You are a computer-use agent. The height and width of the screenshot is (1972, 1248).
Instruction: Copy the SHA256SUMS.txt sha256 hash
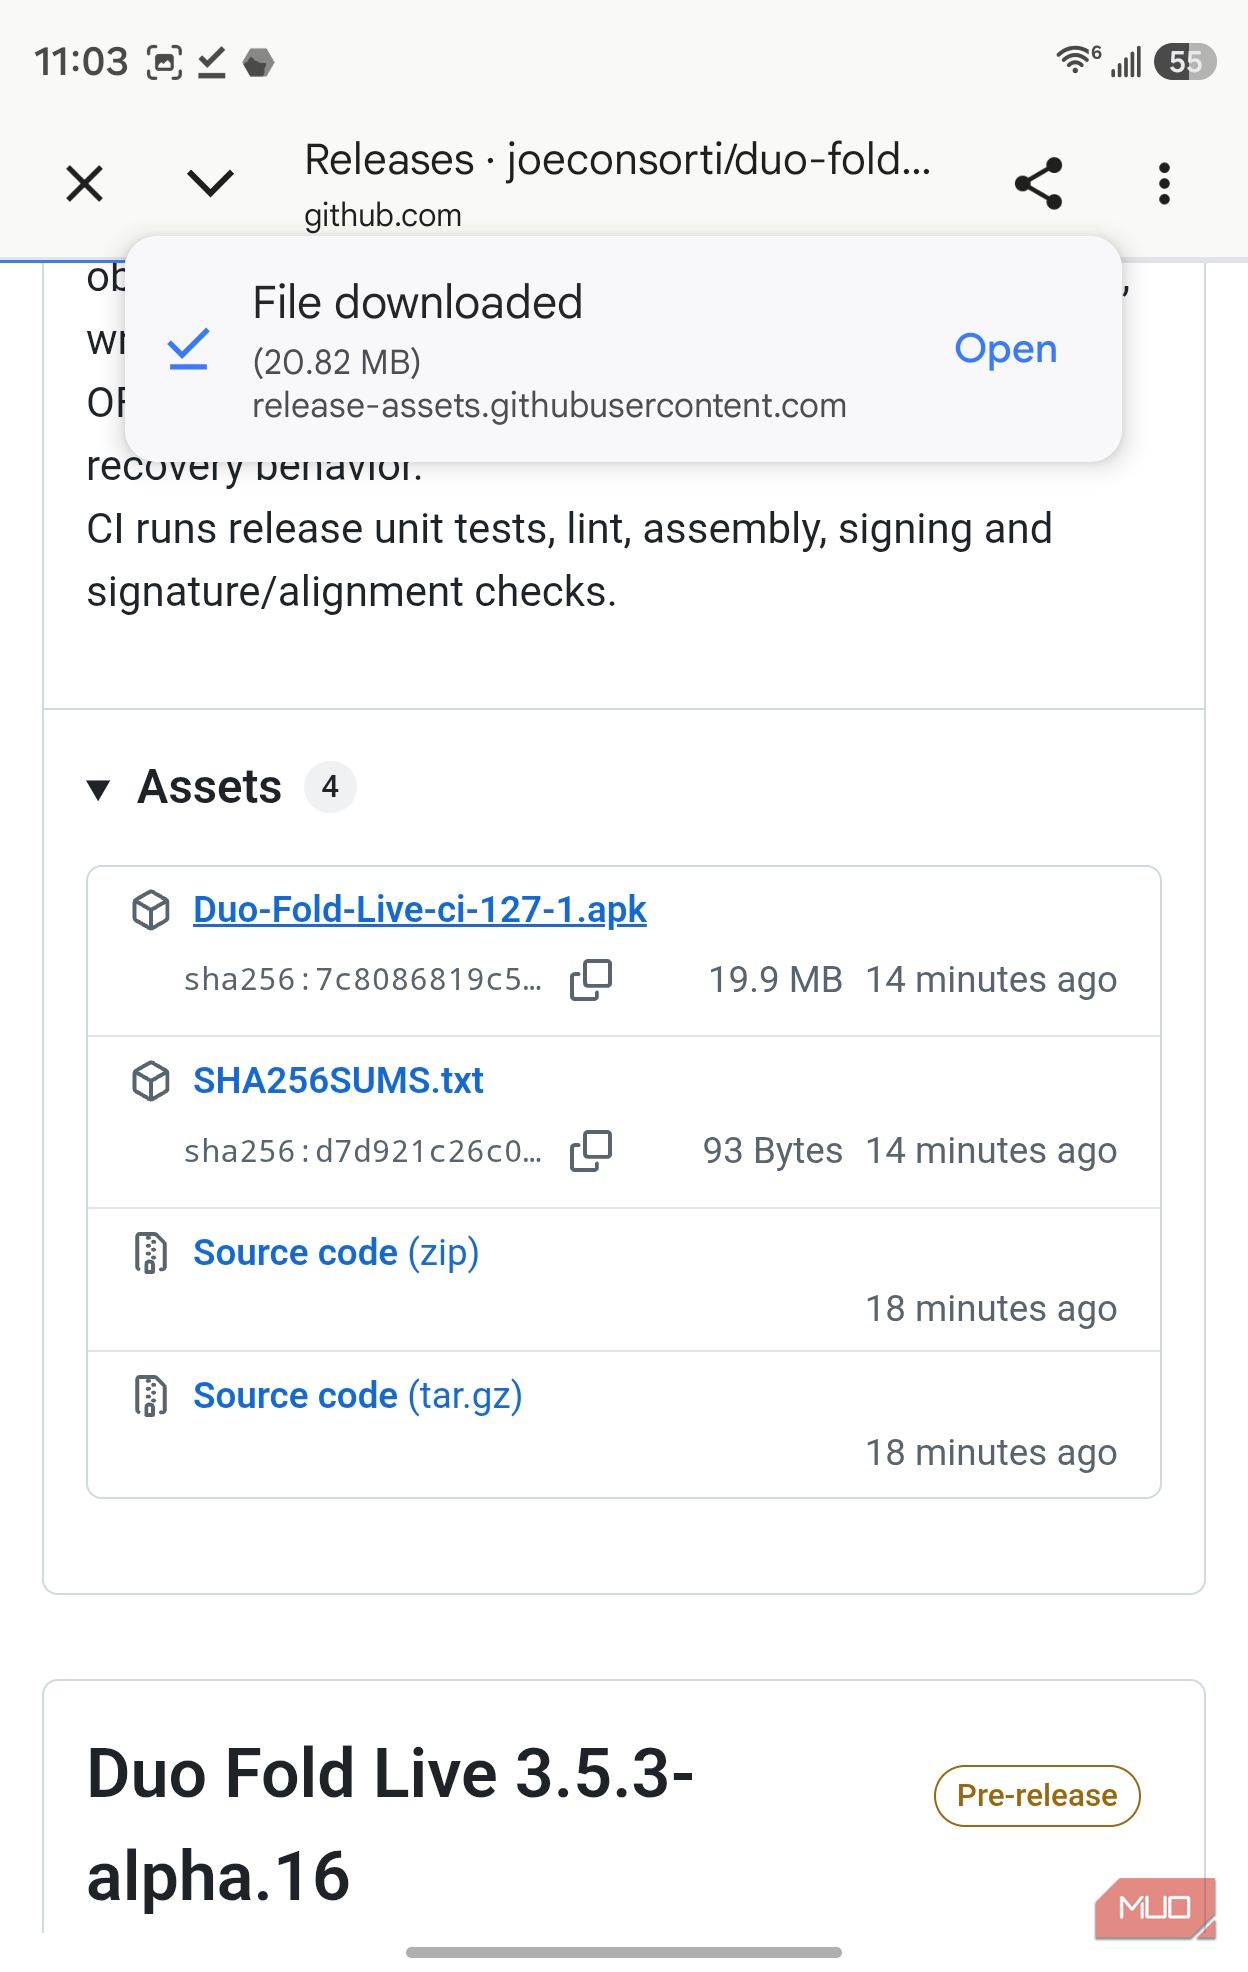pos(591,1151)
